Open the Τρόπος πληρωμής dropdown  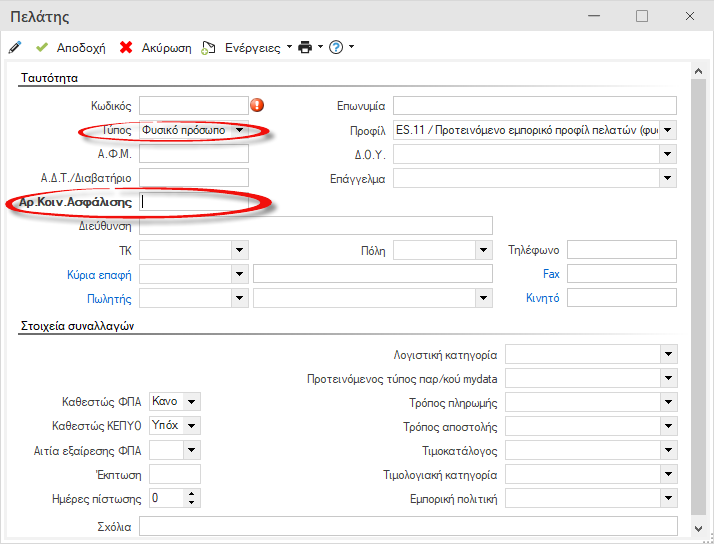coord(668,402)
